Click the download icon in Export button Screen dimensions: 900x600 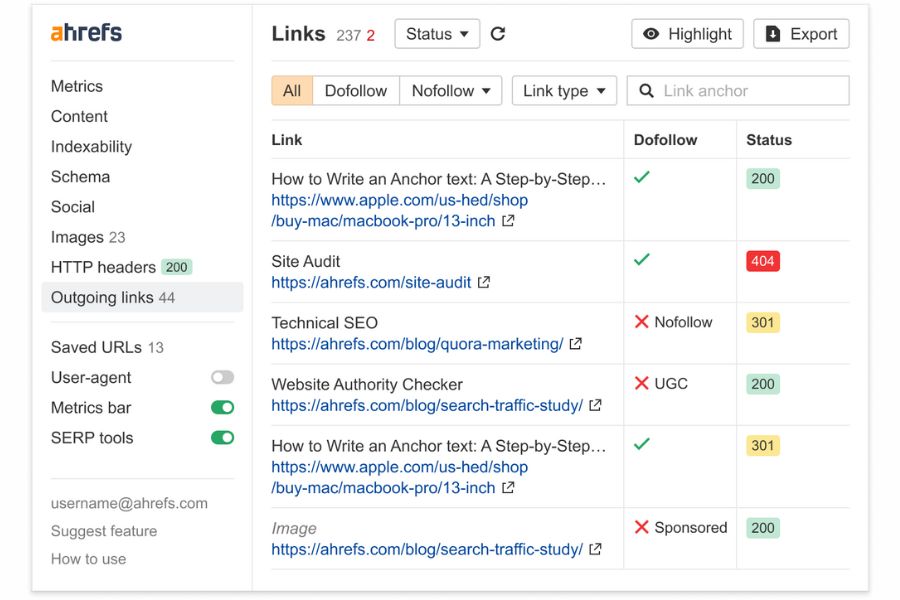click(x=773, y=34)
